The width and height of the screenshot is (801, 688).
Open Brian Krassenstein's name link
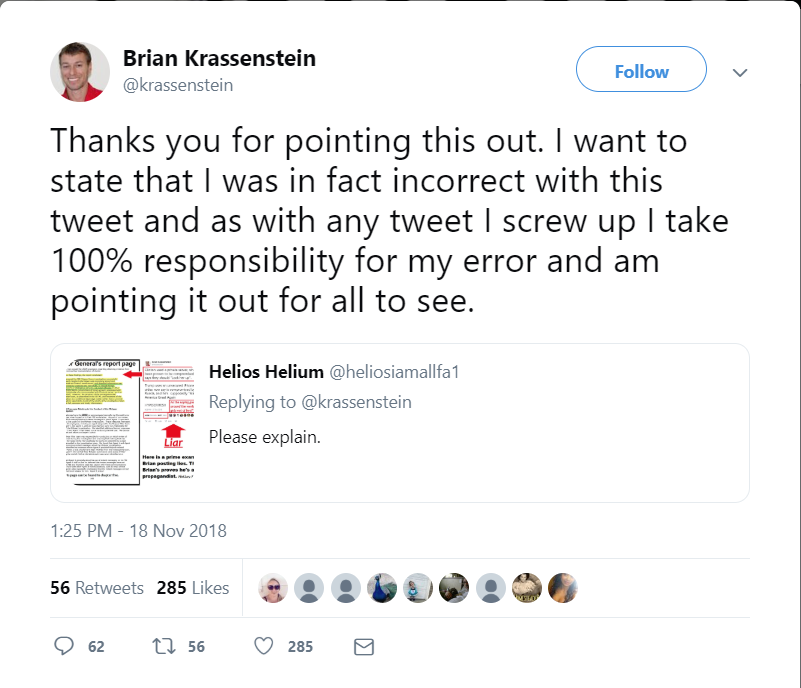point(219,59)
